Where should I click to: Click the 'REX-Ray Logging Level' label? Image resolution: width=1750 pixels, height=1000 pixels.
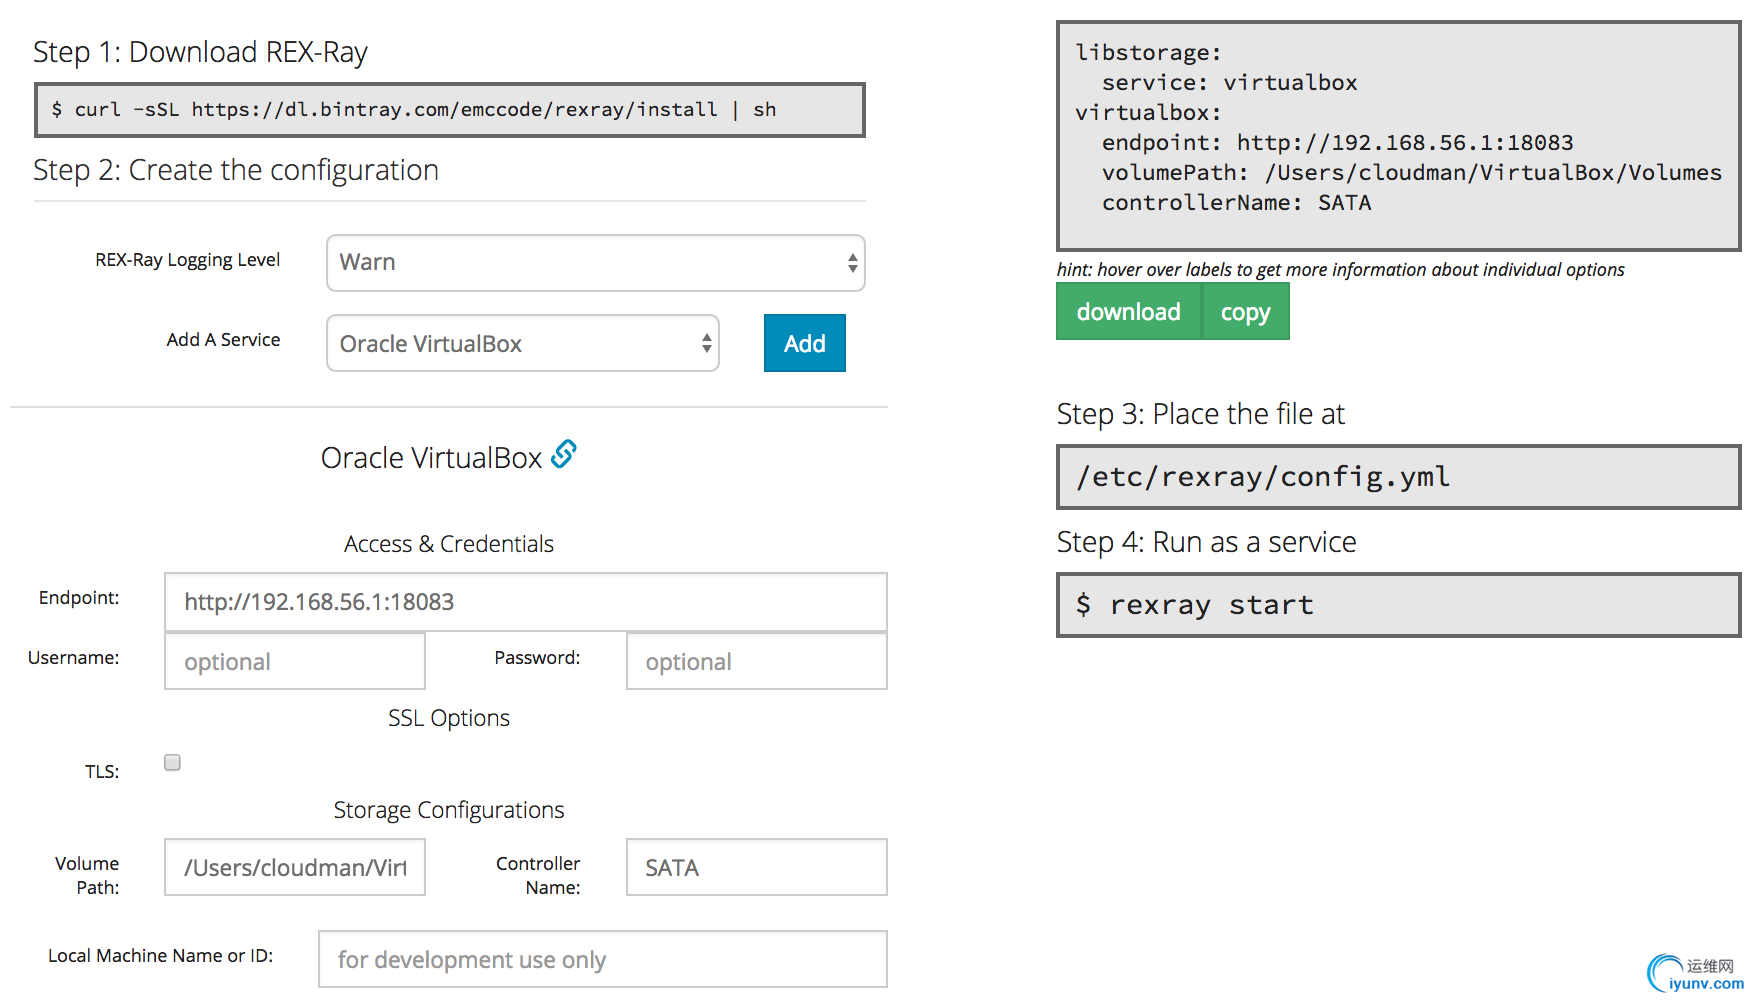pyautogui.click(x=187, y=260)
